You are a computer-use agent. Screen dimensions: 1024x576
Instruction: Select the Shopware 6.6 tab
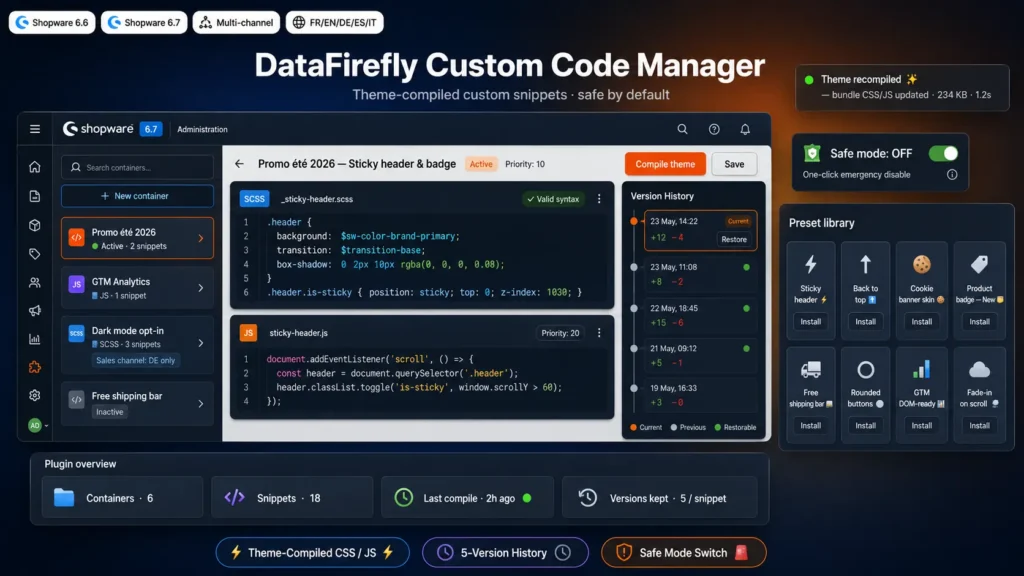pos(52,22)
